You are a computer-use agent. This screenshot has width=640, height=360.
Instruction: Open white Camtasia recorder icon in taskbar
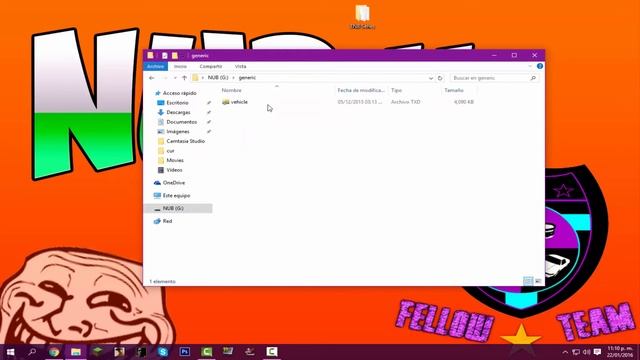click(272, 352)
